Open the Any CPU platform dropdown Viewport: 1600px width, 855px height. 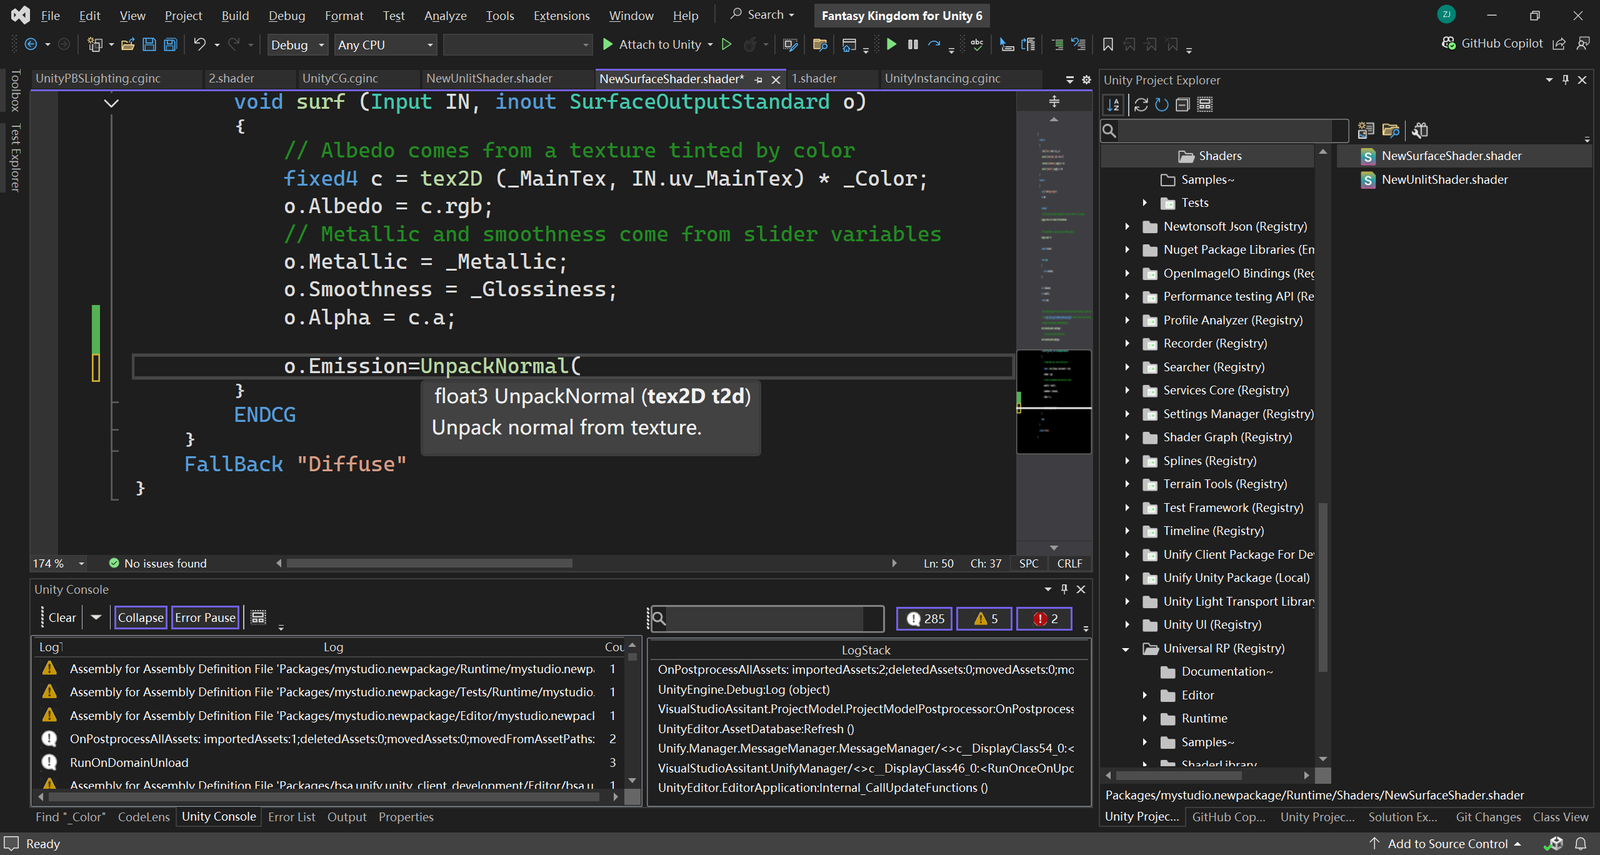click(386, 45)
